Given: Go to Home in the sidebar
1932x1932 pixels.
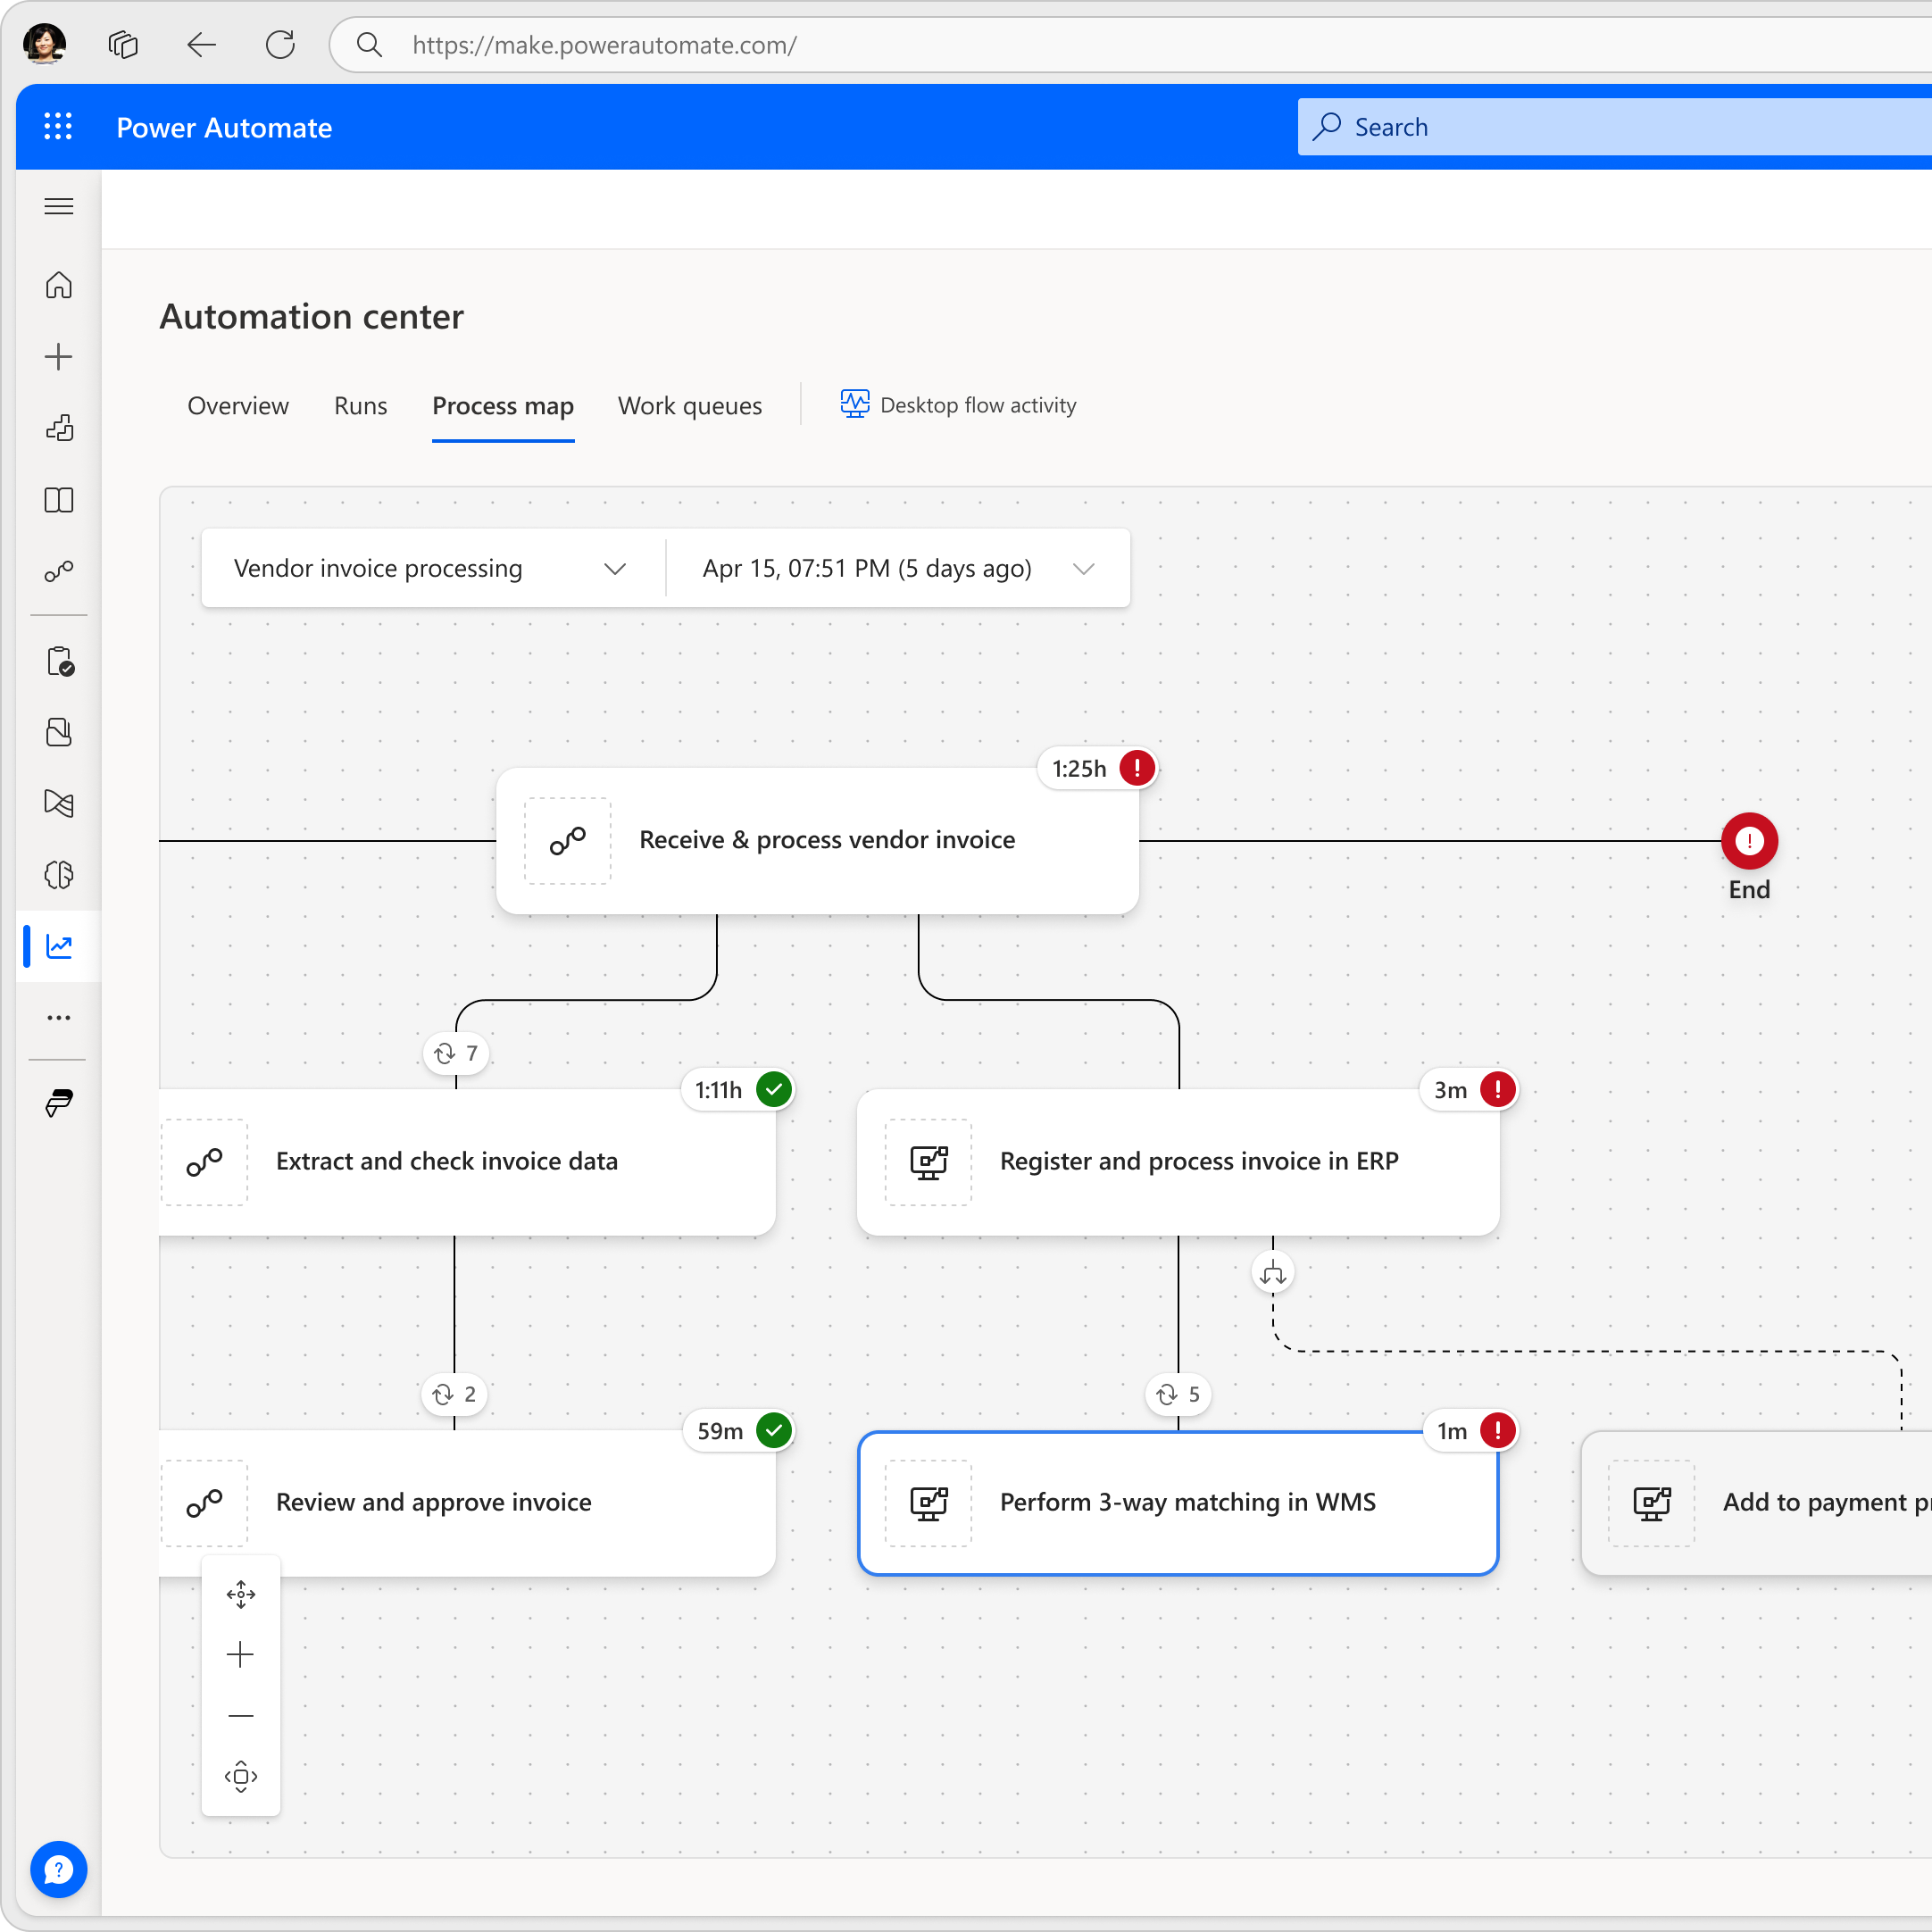Looking at the screenshot, I should (59, 285).
